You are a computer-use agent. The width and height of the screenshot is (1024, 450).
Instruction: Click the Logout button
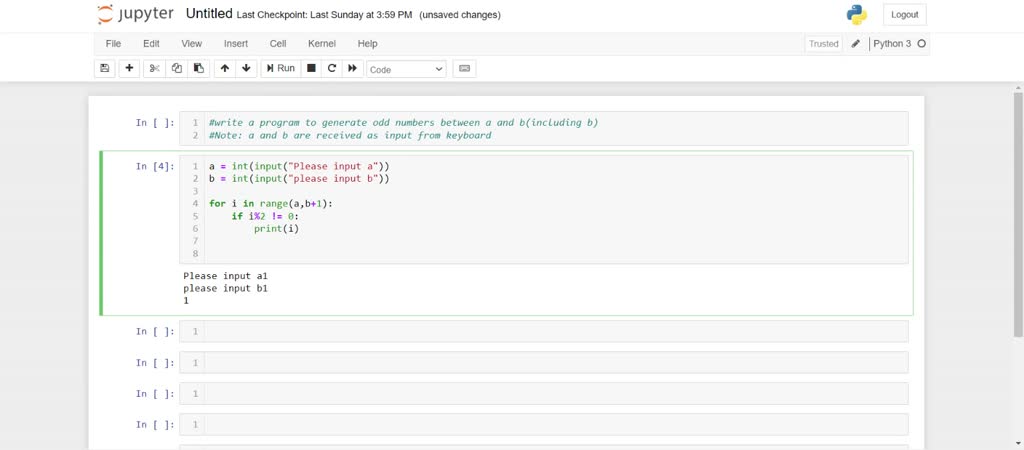coord(904,15)
